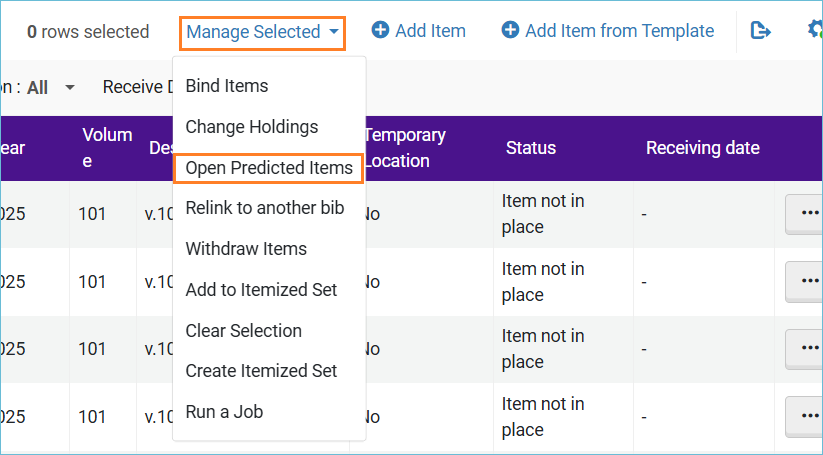
Task: Click volume 101 in first row
Action: (92, 214)
